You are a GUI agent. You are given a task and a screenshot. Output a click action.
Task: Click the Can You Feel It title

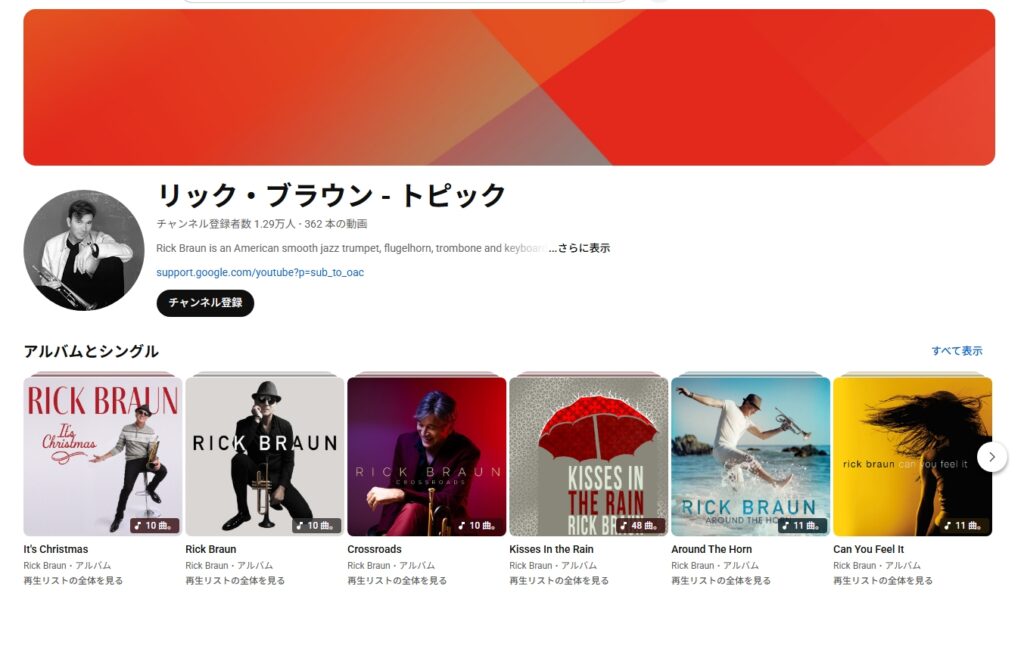869,549
